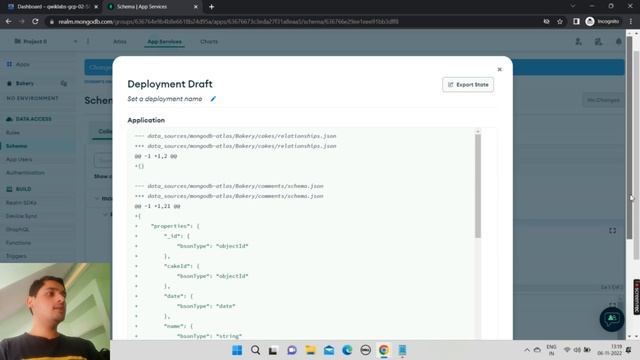Show hidden system tray icons
This screenshot has width=640, height=360.
coord(527,350)
